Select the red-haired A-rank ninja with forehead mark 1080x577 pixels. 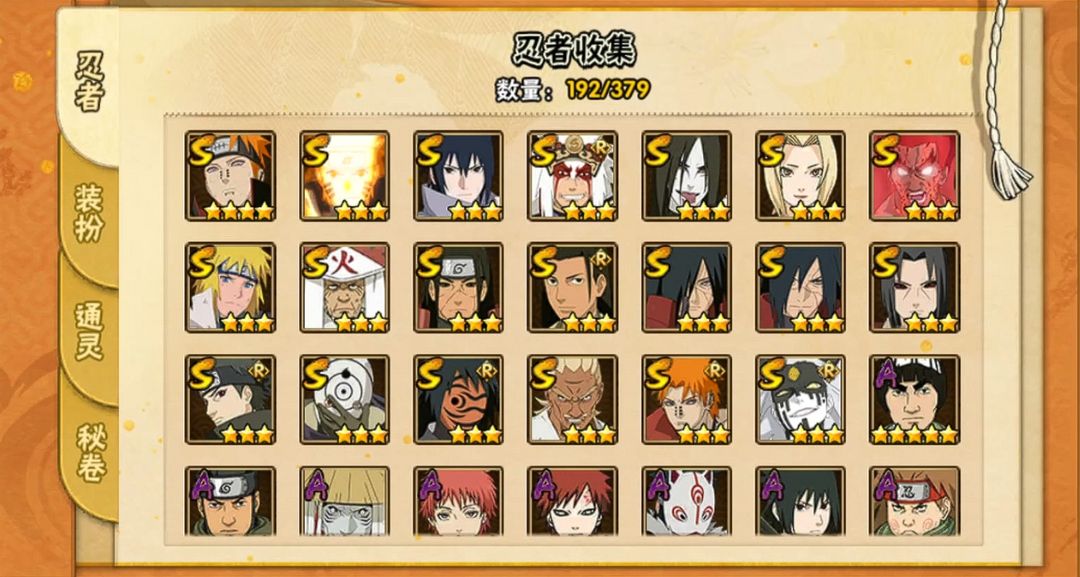[x=572, y=501]
